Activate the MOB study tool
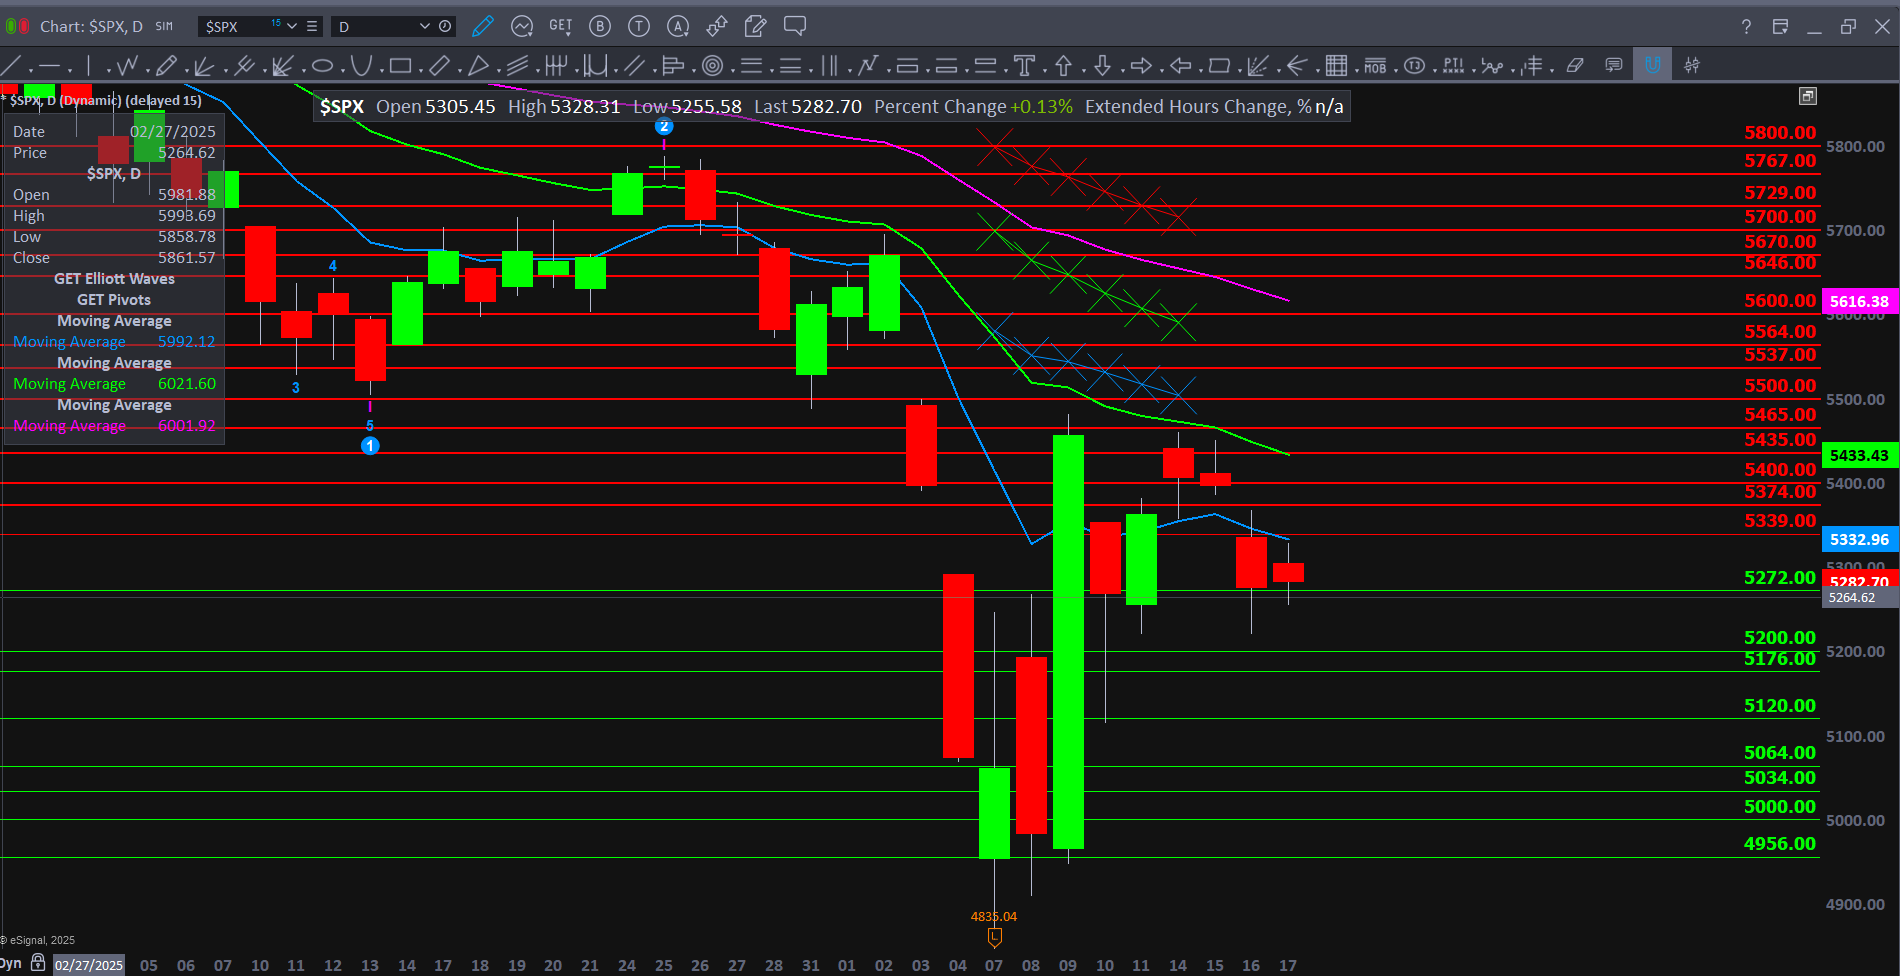The height and width of the screenshot is (976, 1900). (1375, 66)
